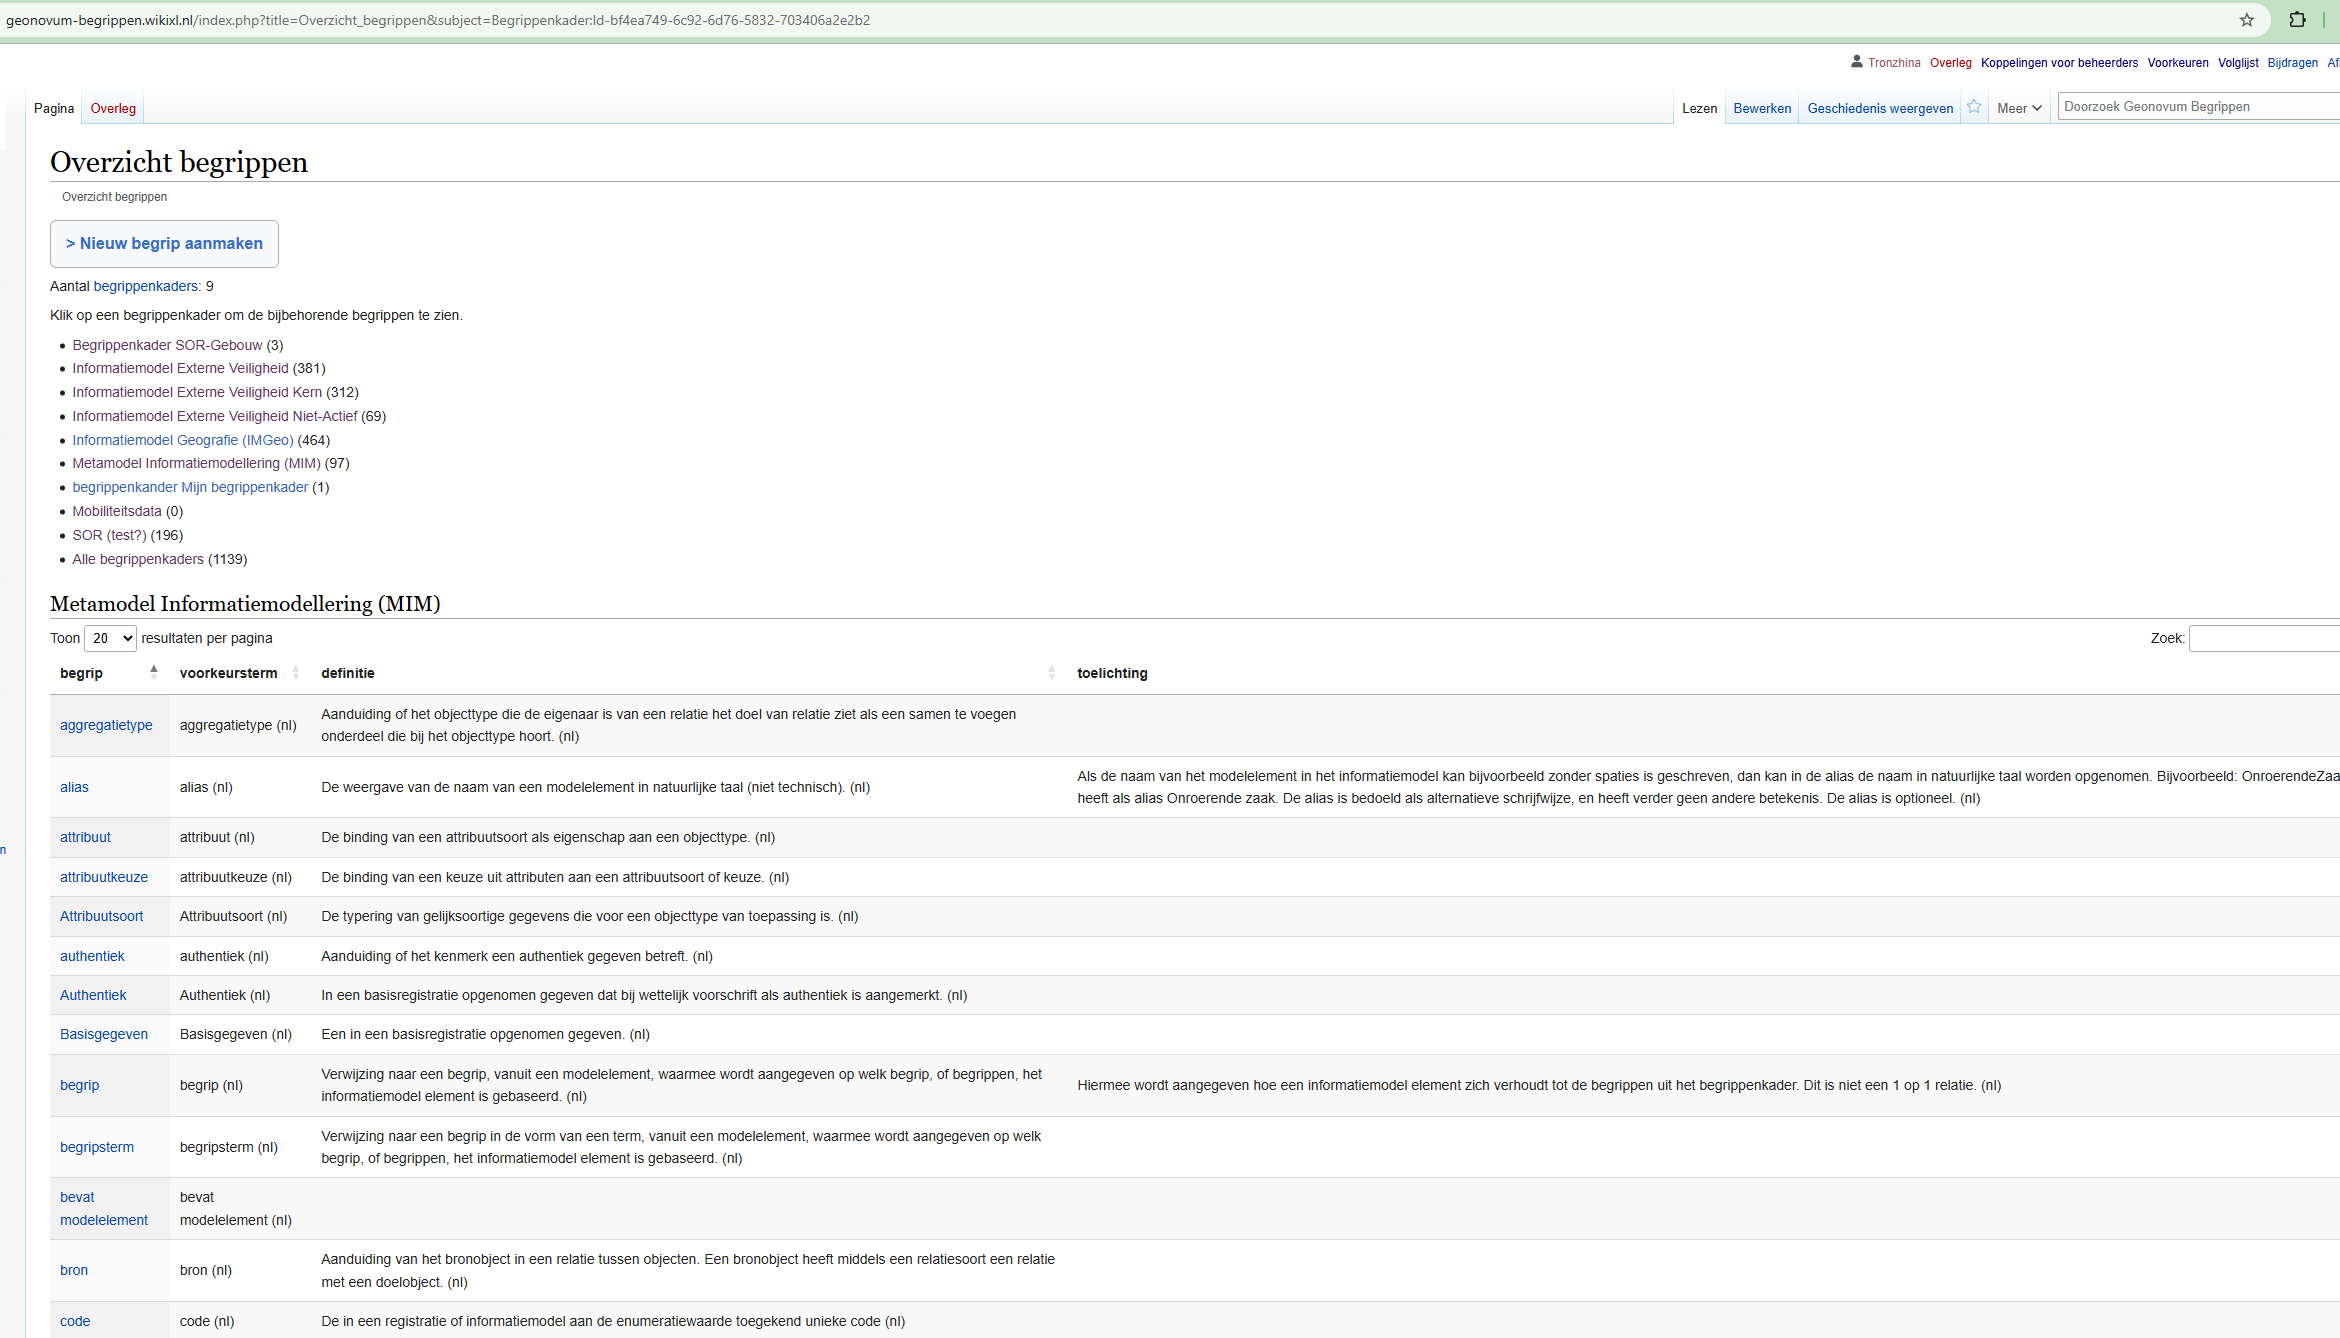Open the aggregatietype begrip link
The image size is (2340, 1338).
[106, 725]
